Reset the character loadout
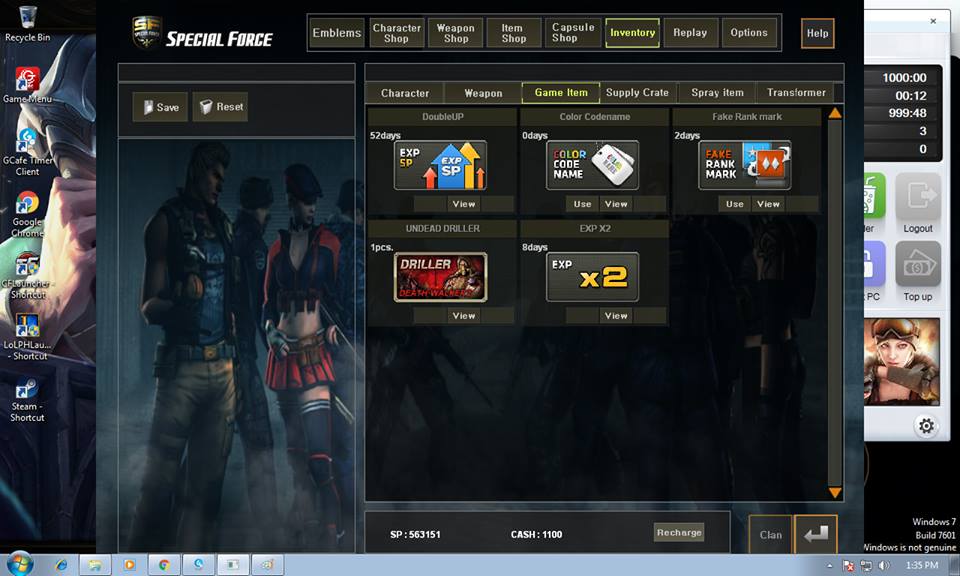960x576 pixels. pyautogui.click(x=220, y=107)
